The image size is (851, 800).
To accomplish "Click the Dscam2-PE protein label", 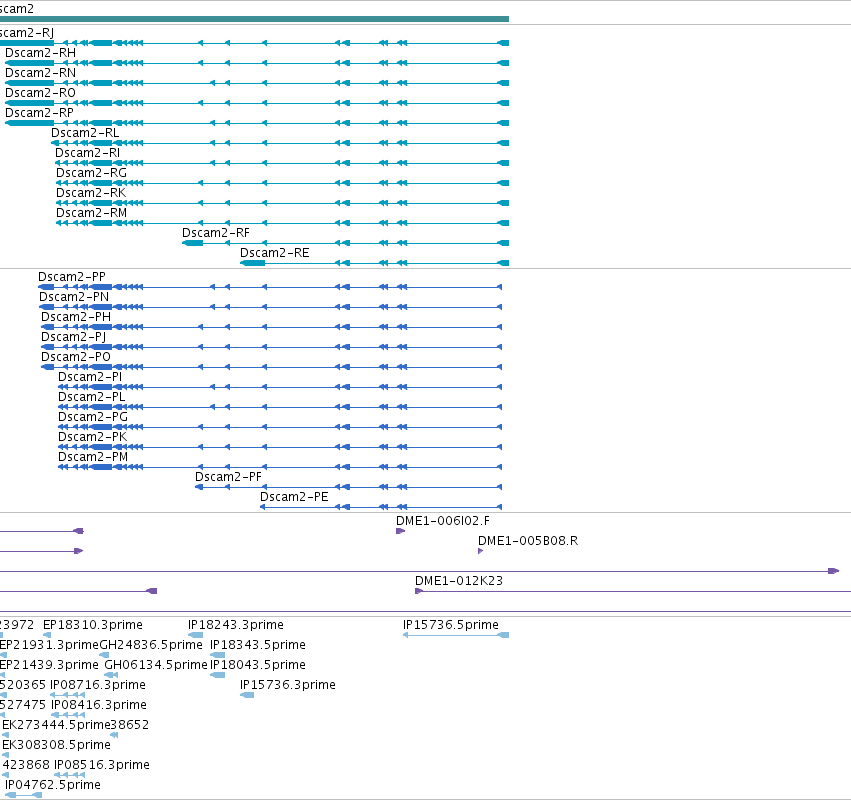I will tap(294, 497).
